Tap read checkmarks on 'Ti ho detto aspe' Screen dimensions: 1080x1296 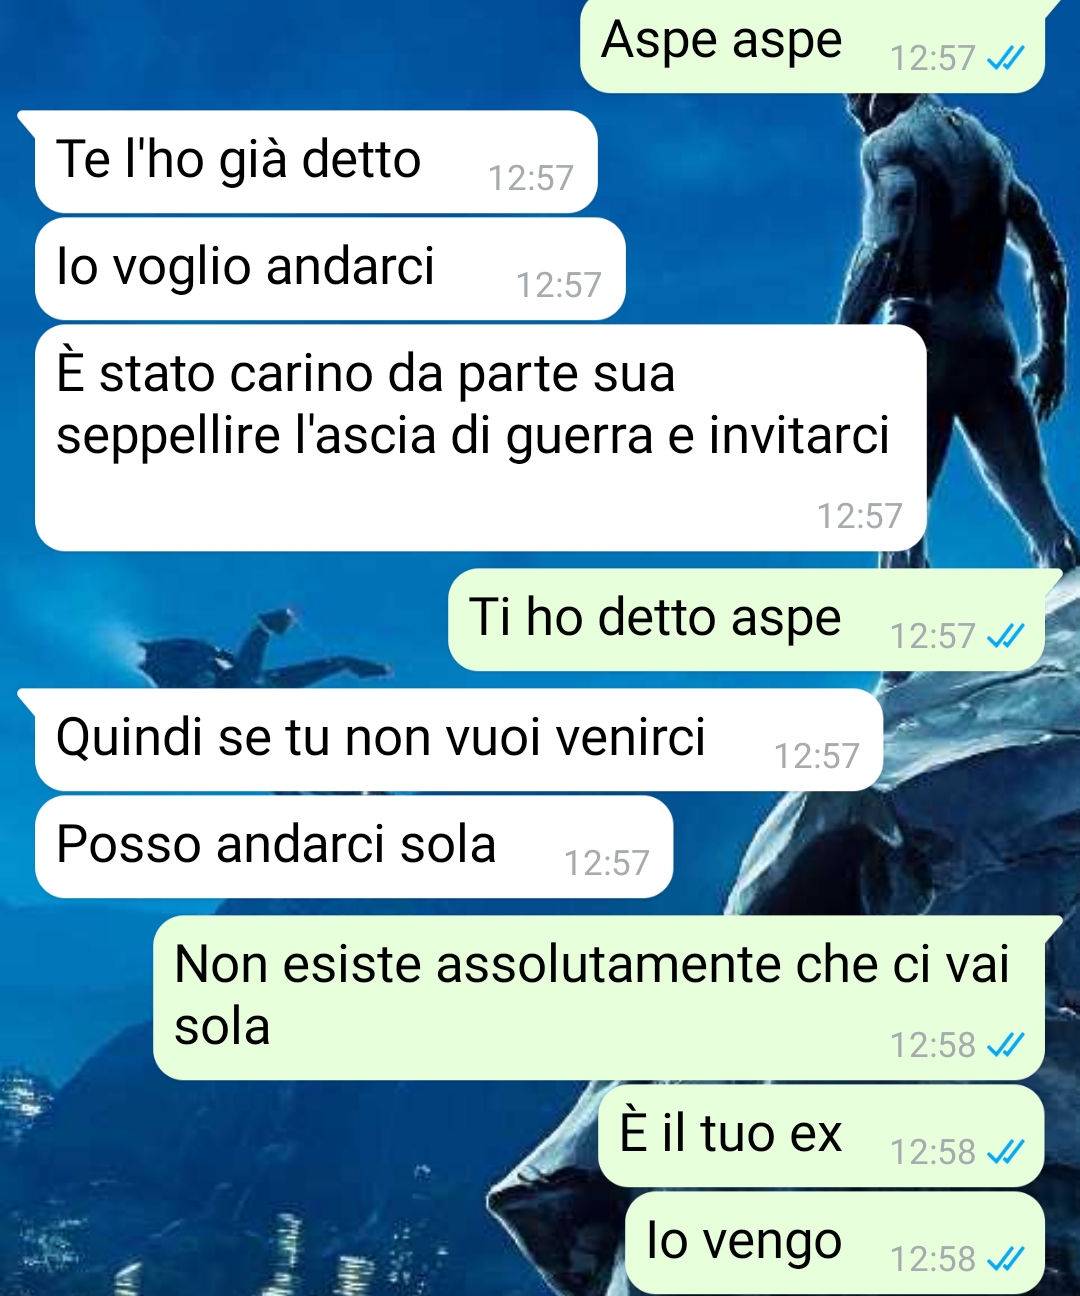point(1005,636)
